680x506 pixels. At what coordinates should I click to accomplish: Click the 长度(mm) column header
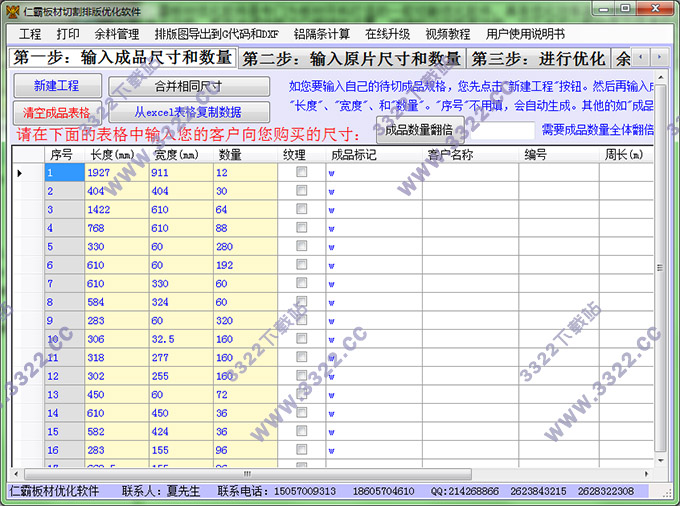(117, 154)
